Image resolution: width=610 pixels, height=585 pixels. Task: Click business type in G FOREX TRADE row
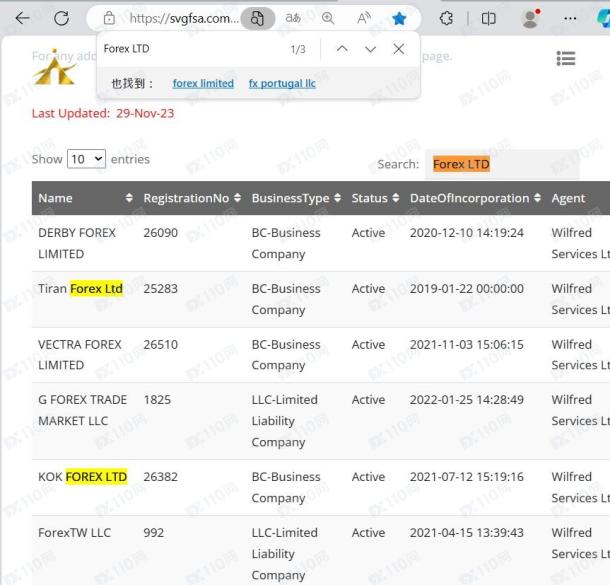pyautogui.click(x=284, y=421)
